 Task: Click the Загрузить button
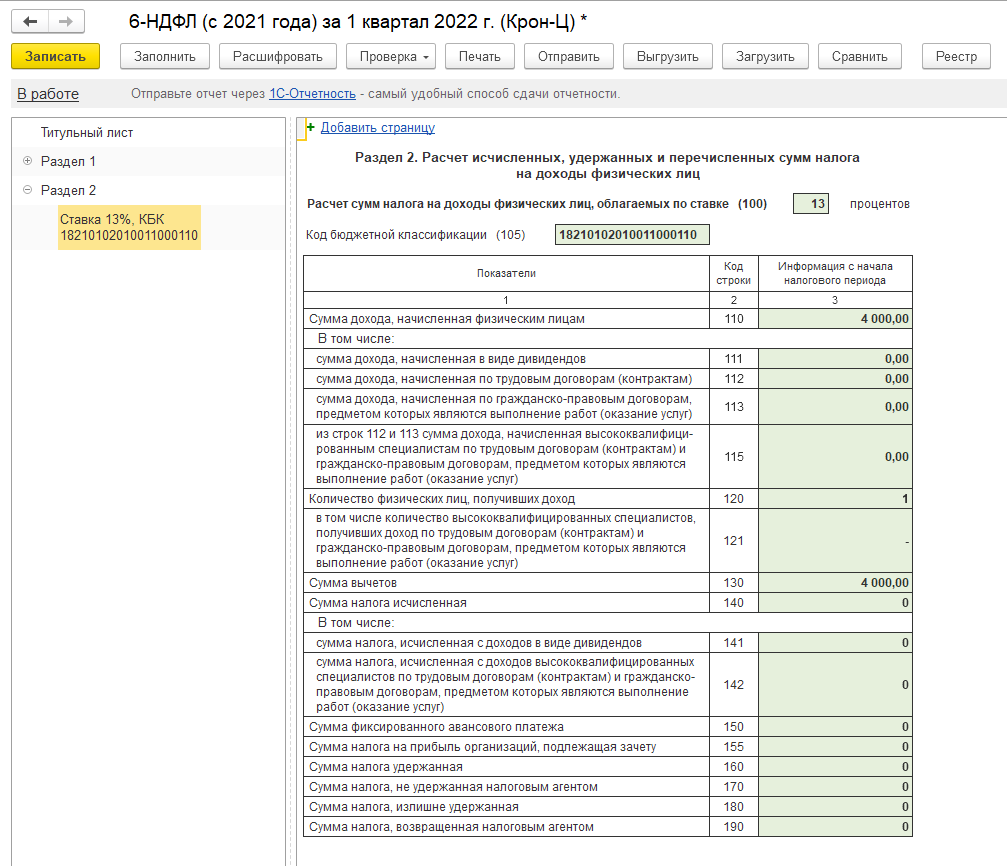(765, 57)
